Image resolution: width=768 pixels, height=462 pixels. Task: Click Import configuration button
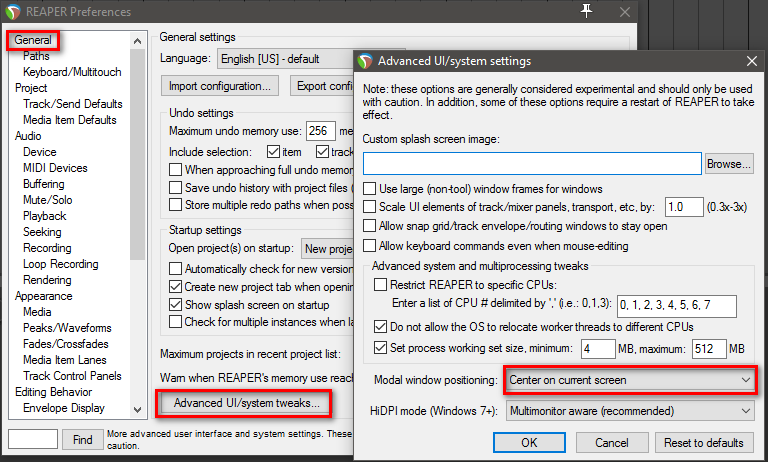[x=220, y=86]
